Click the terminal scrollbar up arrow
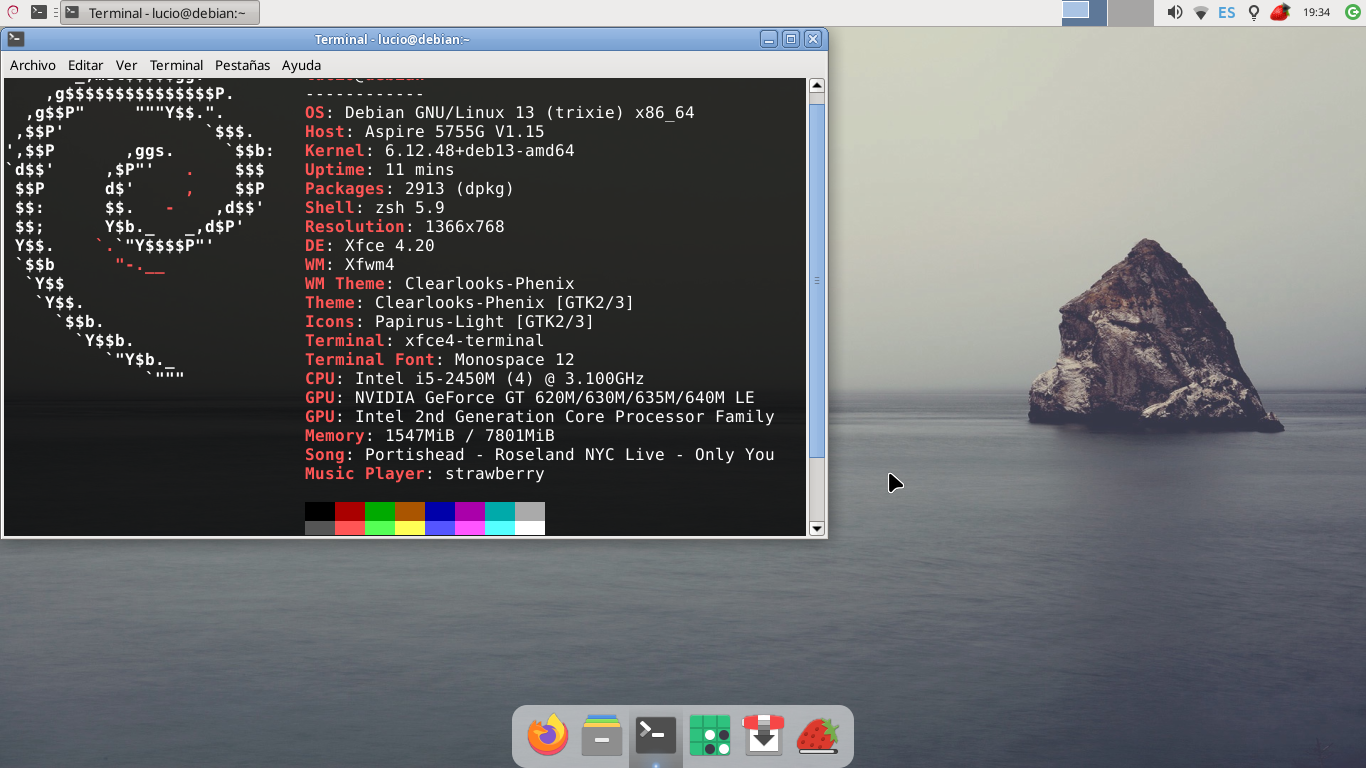This screenshot has height=768, width=1366. pos(816,86)
